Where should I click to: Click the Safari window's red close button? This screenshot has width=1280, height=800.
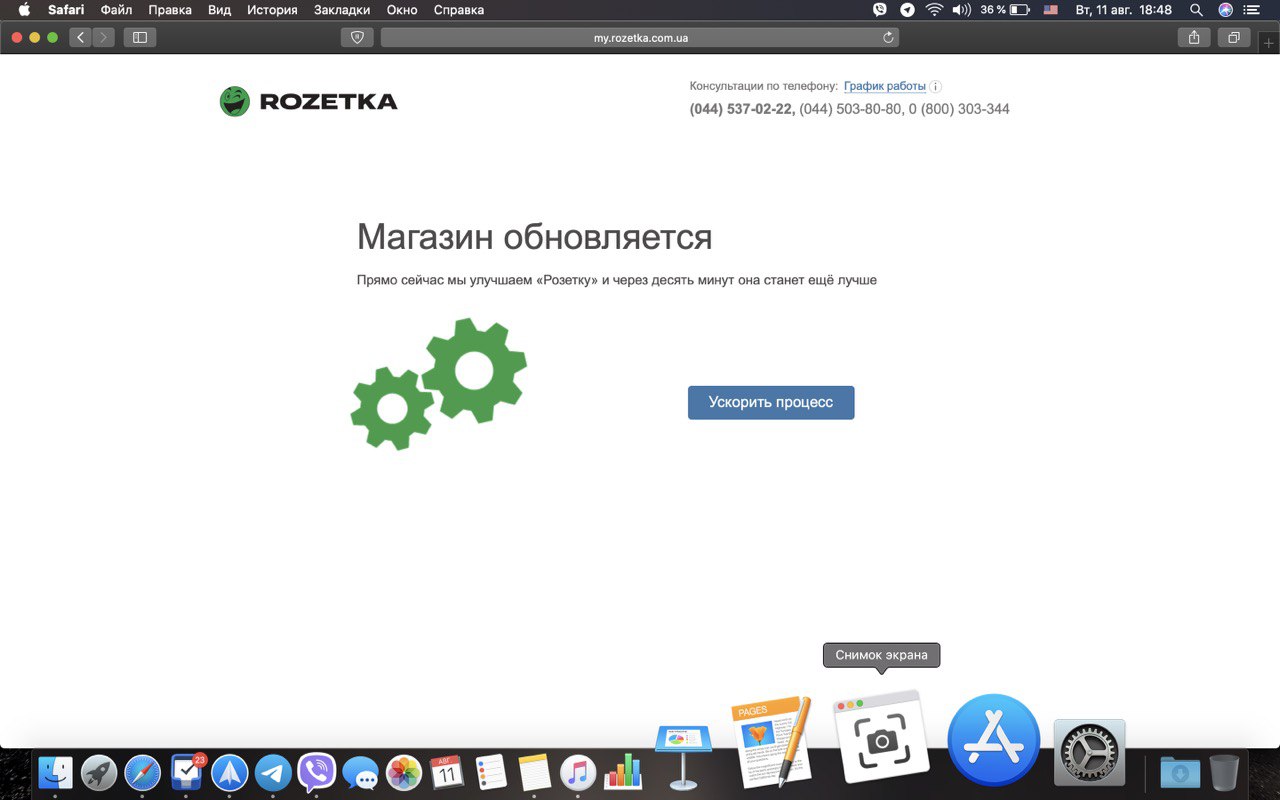click(18, 38)
